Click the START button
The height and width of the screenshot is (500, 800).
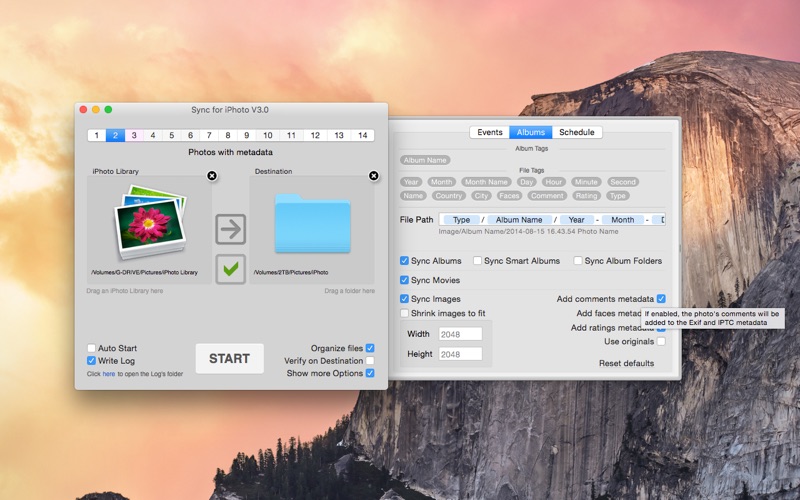230,359
